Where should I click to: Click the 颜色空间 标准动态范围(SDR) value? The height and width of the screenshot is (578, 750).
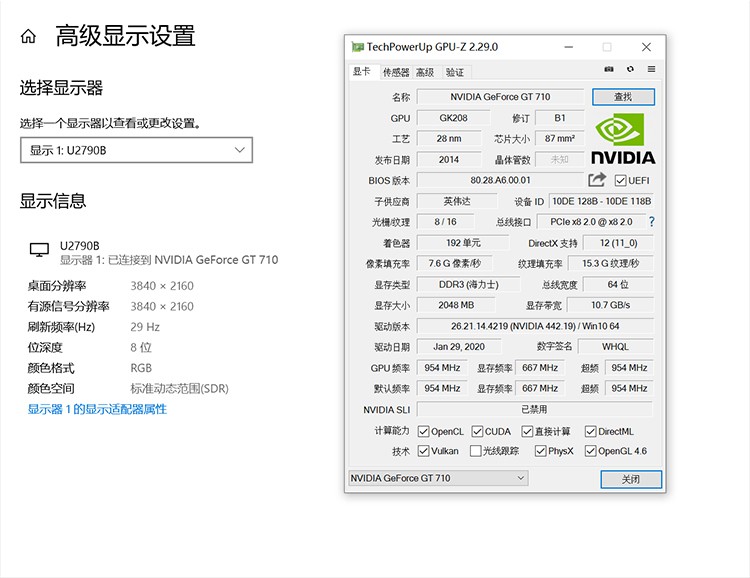[179, 389]
